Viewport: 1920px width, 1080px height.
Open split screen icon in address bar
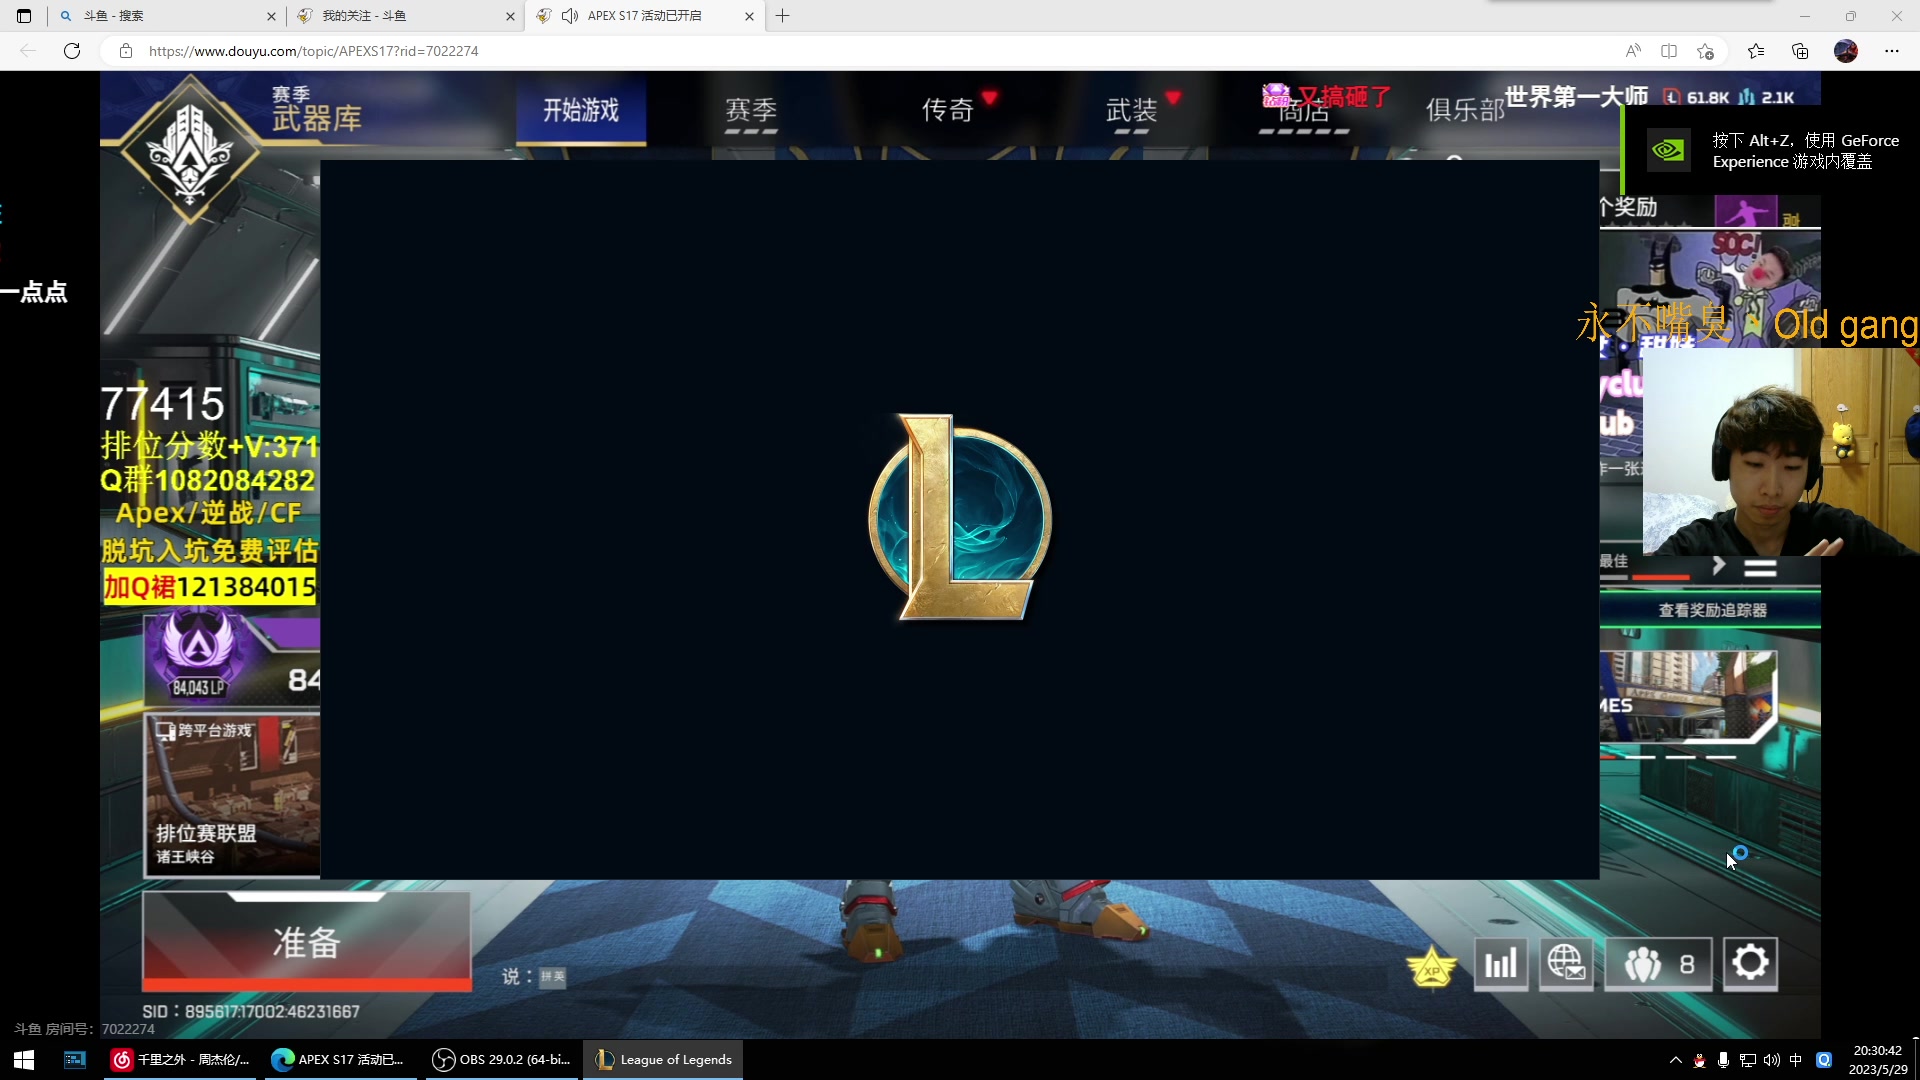click(1669, 51)
